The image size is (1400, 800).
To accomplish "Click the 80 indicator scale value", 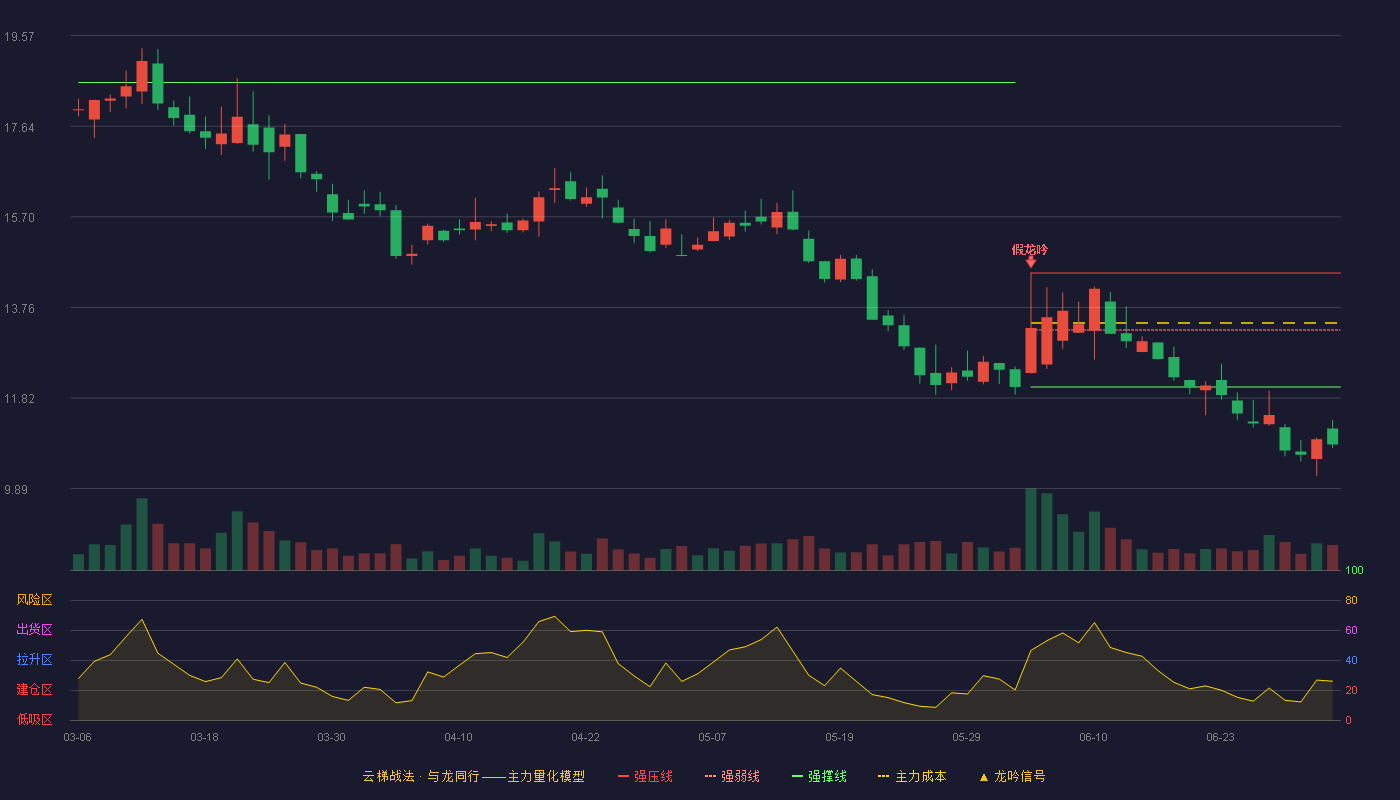I will click(x=1351, y=600).
